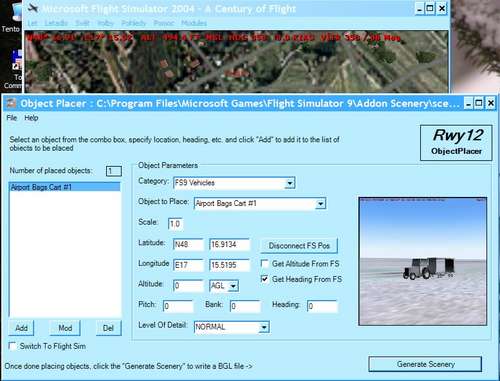Screen dimensions: 500x381
Task: Click the Flight Simulator airplane title icon
Action: pos(33,8)
